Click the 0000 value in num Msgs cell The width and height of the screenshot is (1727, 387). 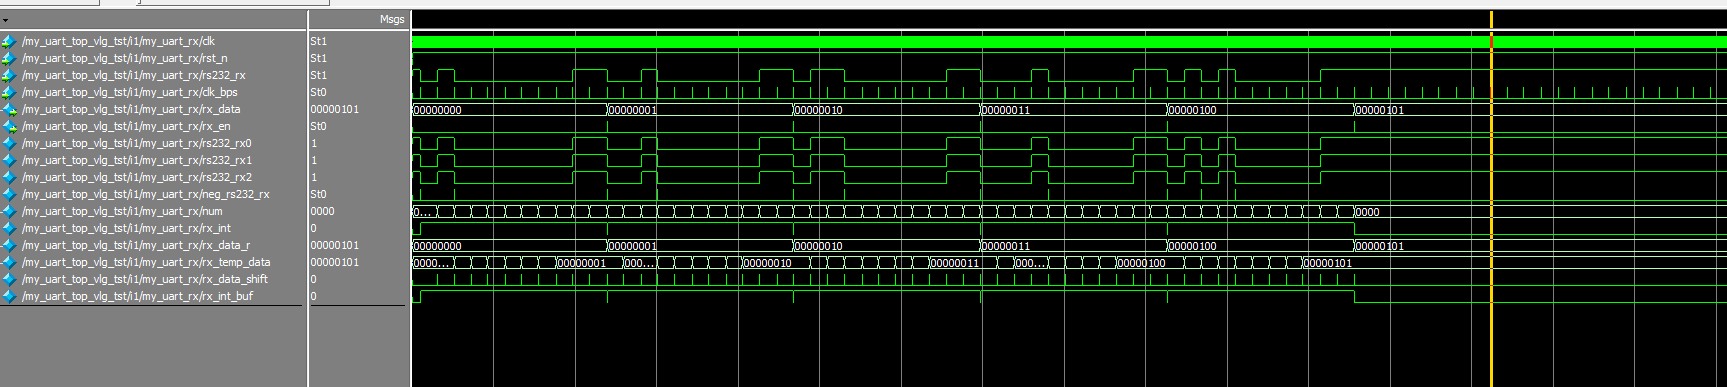[x=322, y=211]
